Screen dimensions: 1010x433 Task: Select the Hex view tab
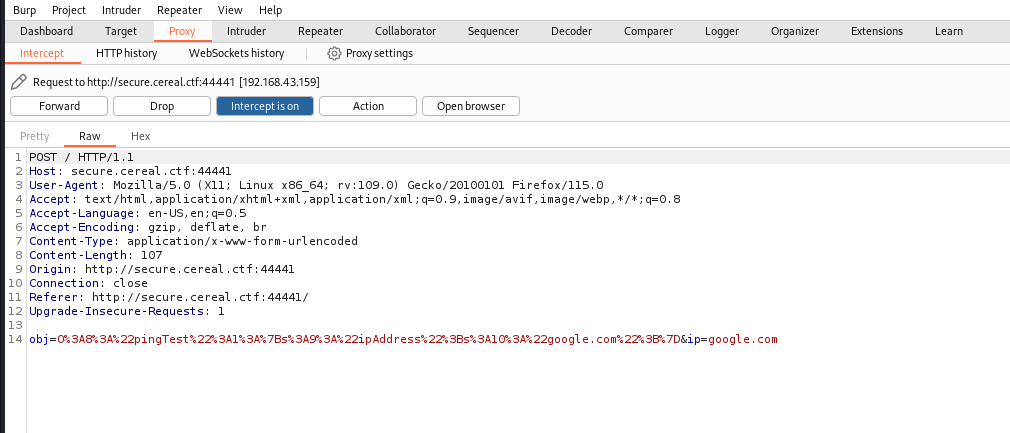coord(140,136)
